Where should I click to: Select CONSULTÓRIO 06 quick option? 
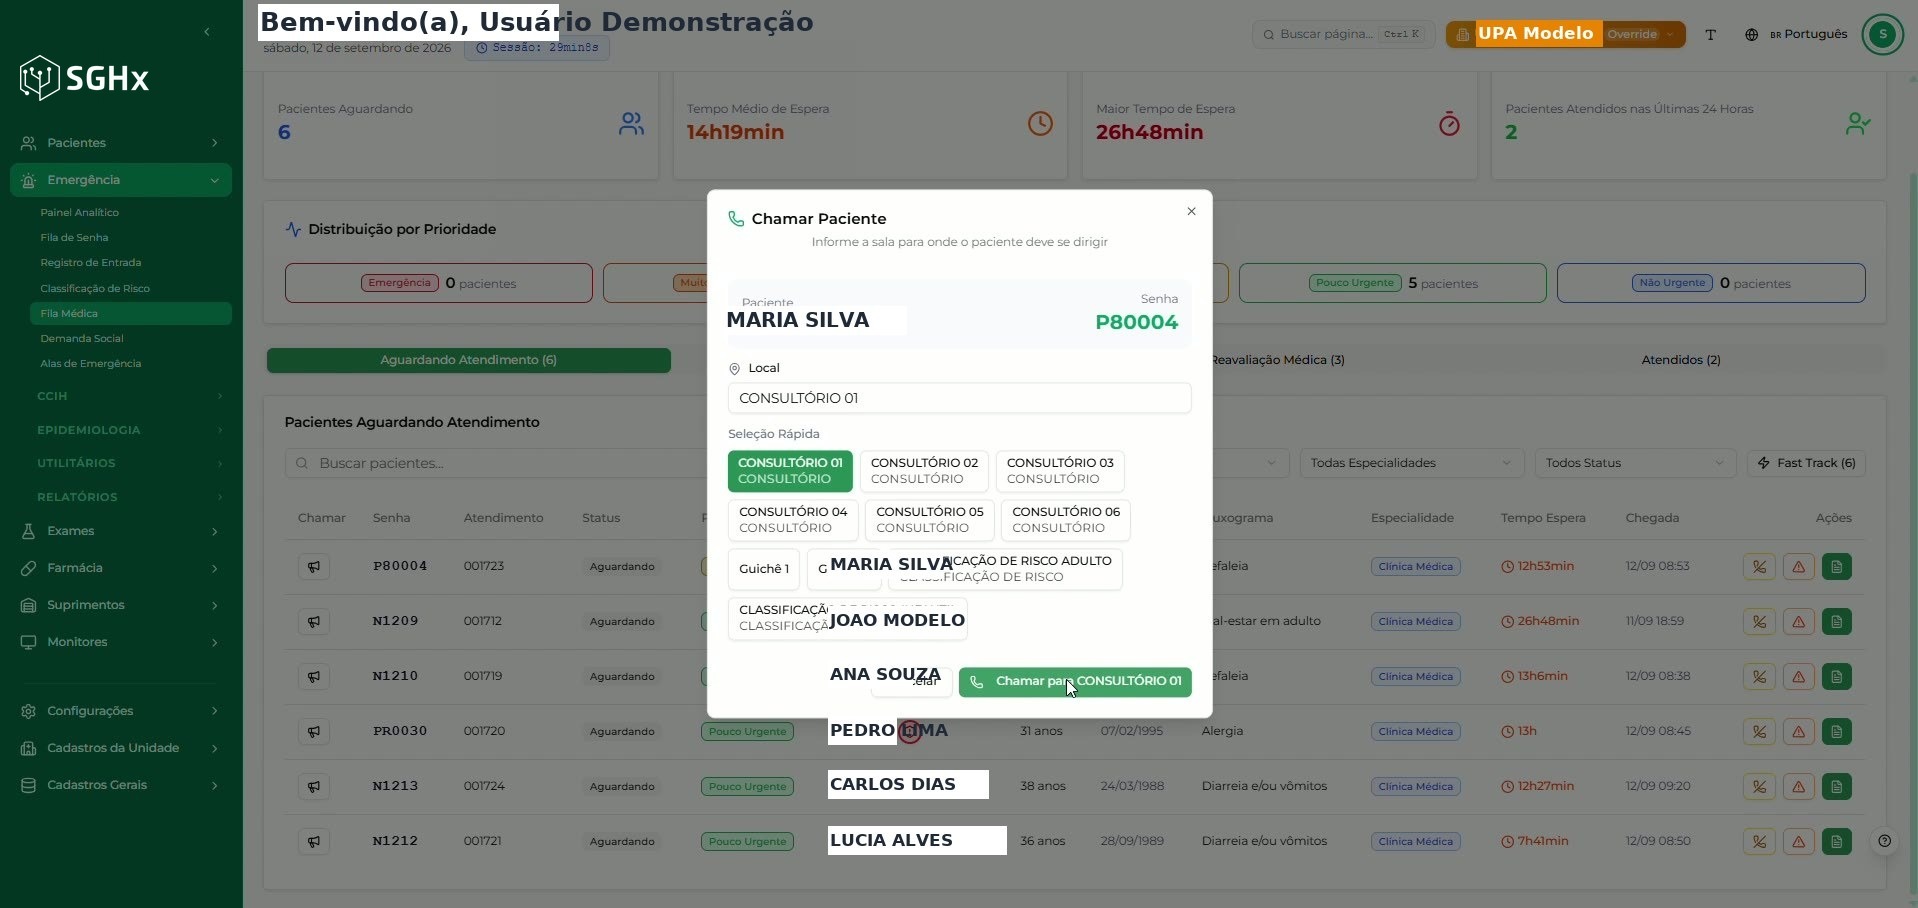[x=1066, y=520]
